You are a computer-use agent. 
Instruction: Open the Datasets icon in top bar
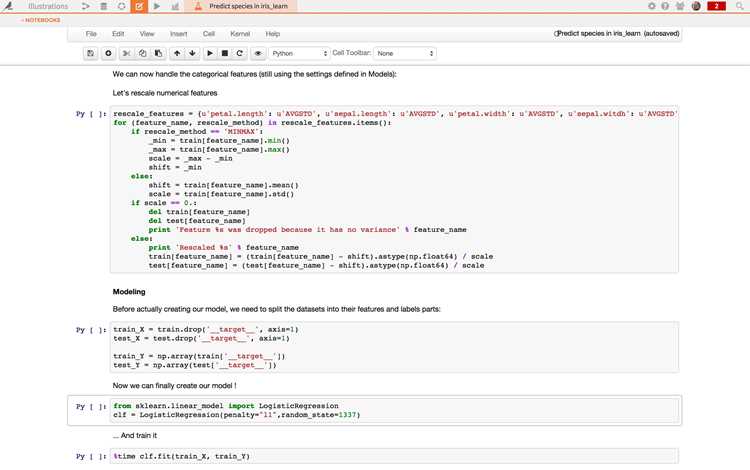coord(103,6)
